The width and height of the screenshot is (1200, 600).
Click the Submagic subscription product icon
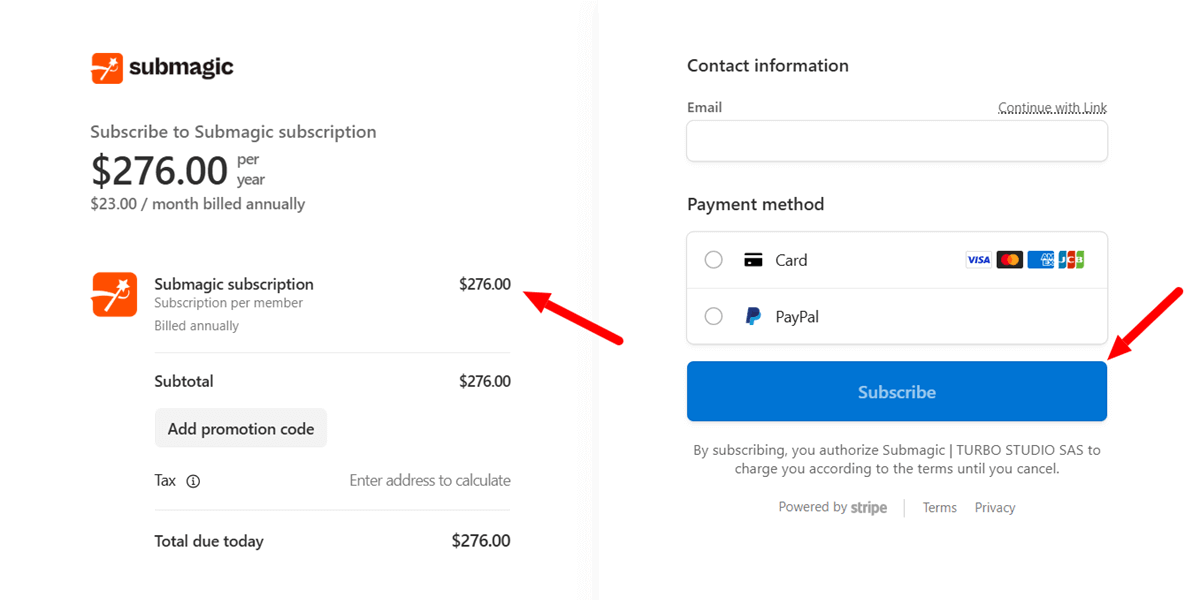pos(114,294)
